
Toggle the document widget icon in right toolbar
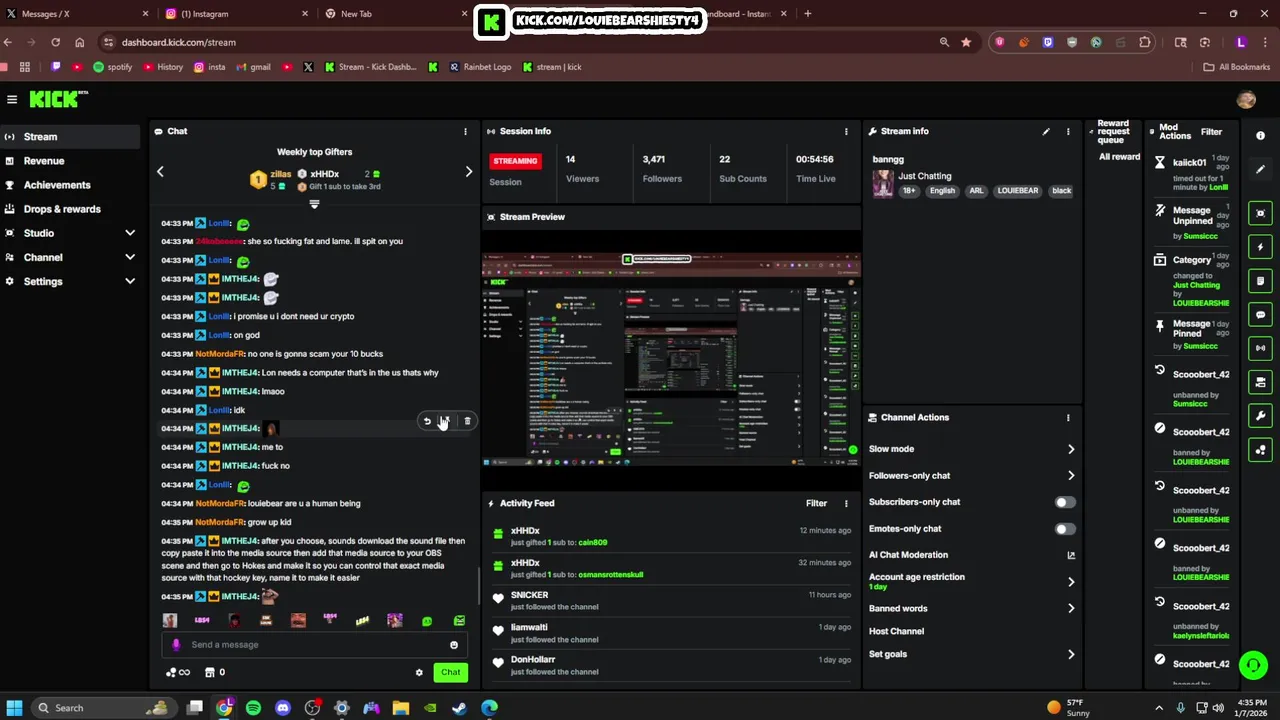(x=1260, y=281)
